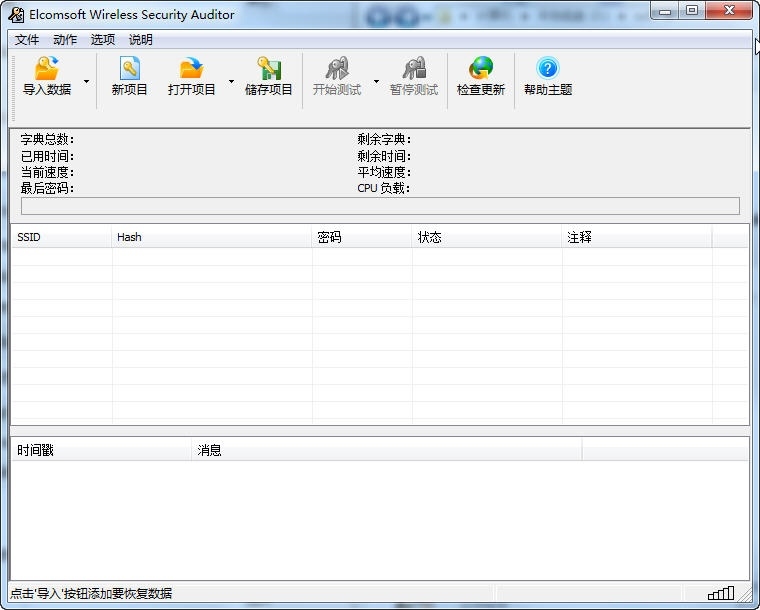Screen dimensions: 760x610
Task: Open the 说明 menu
Action: coord(141,39)
